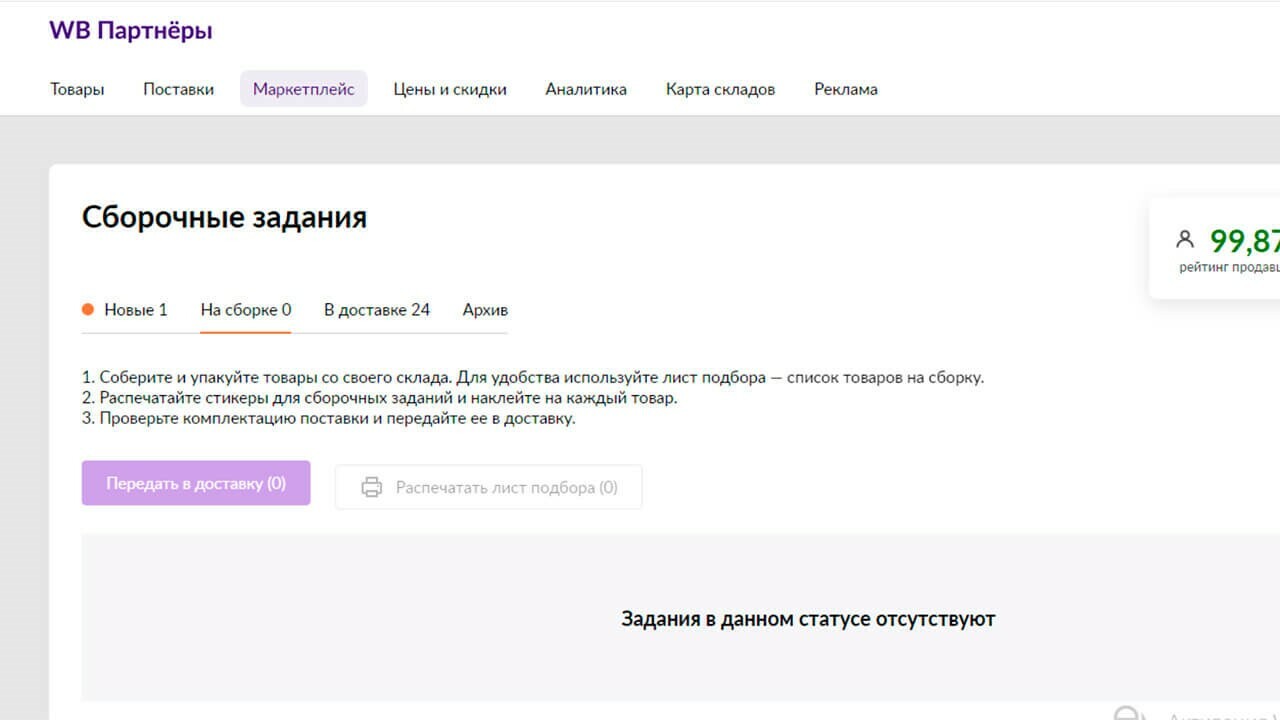The width and height of the screenshot is (1280, 720).
Task: Click the seller rating person icon
Action: (x=1185, y=239)
